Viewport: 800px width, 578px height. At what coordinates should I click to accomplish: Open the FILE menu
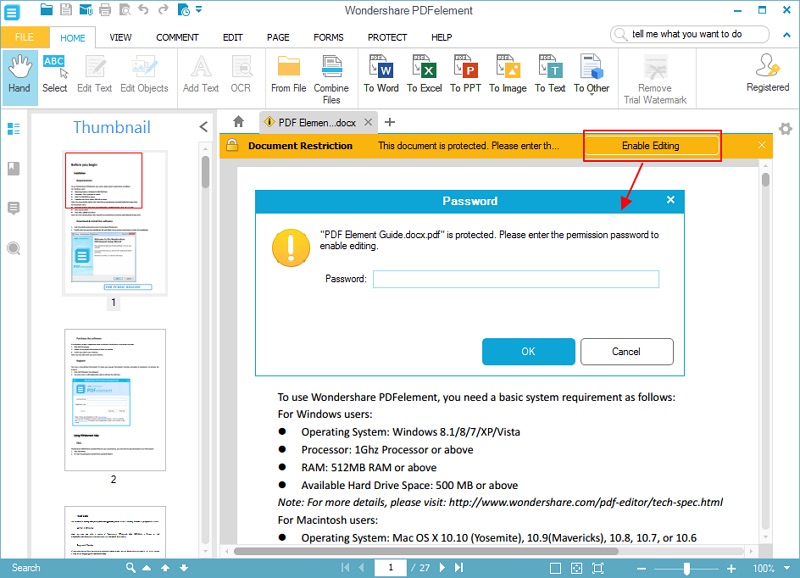click(24, 37)
